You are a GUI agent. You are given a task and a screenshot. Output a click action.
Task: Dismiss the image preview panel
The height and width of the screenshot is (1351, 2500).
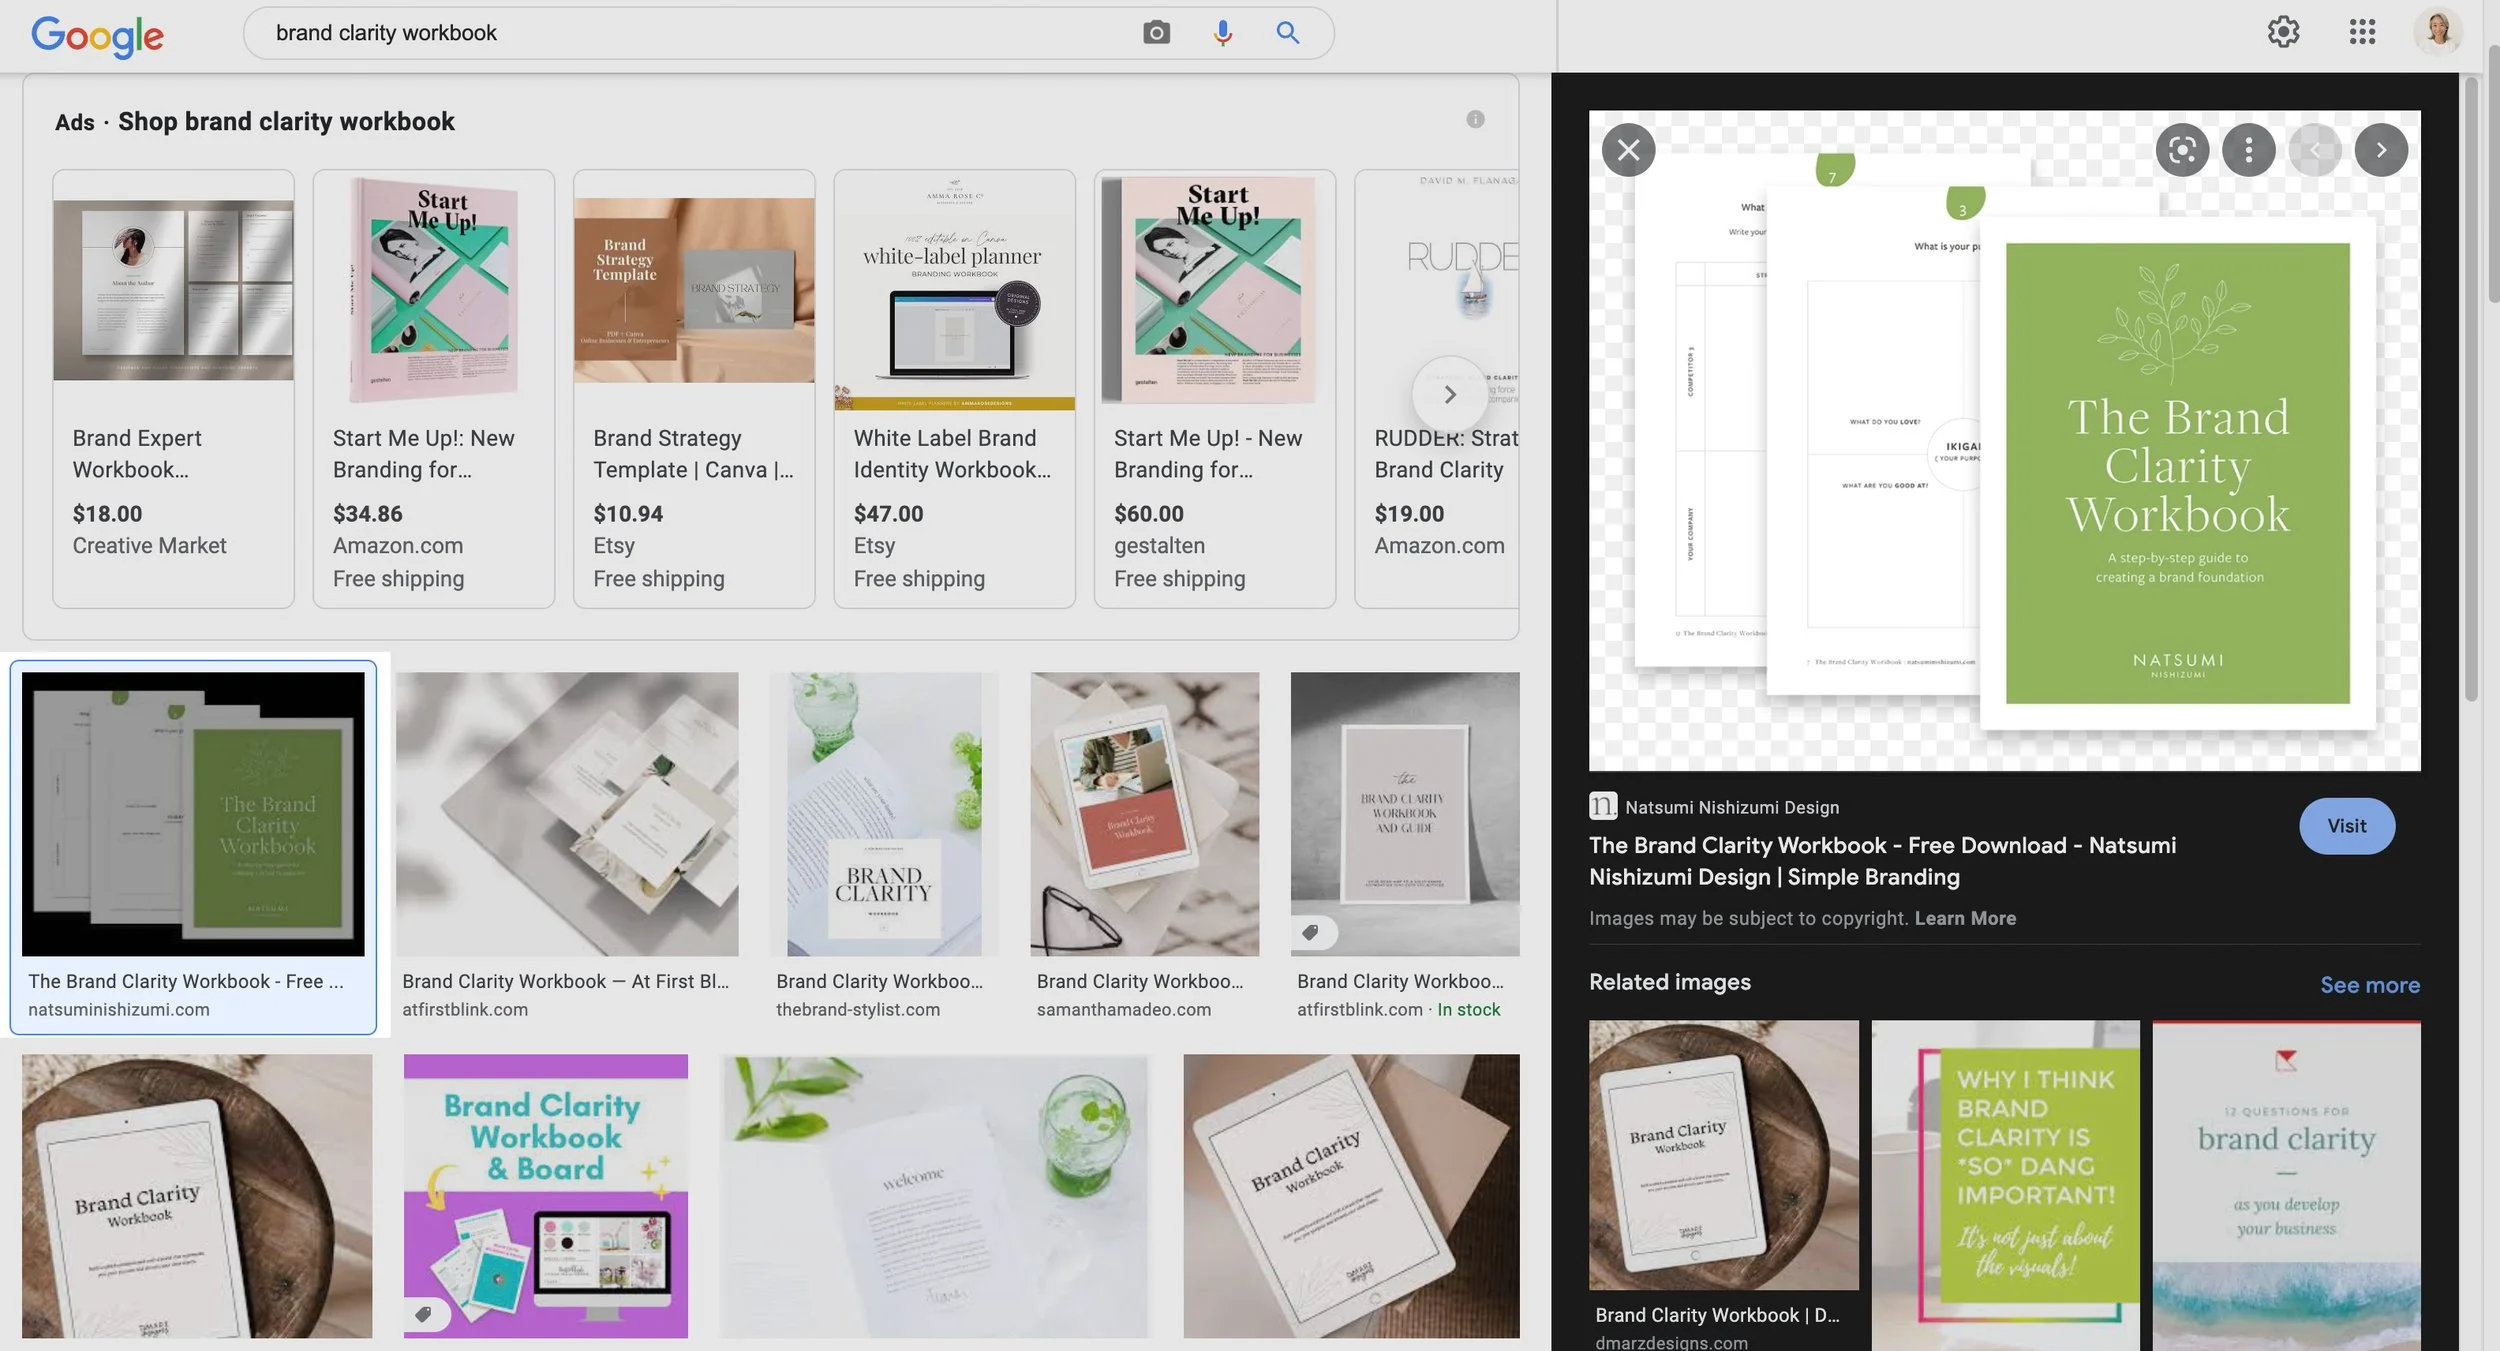(x=1627, y=149)
